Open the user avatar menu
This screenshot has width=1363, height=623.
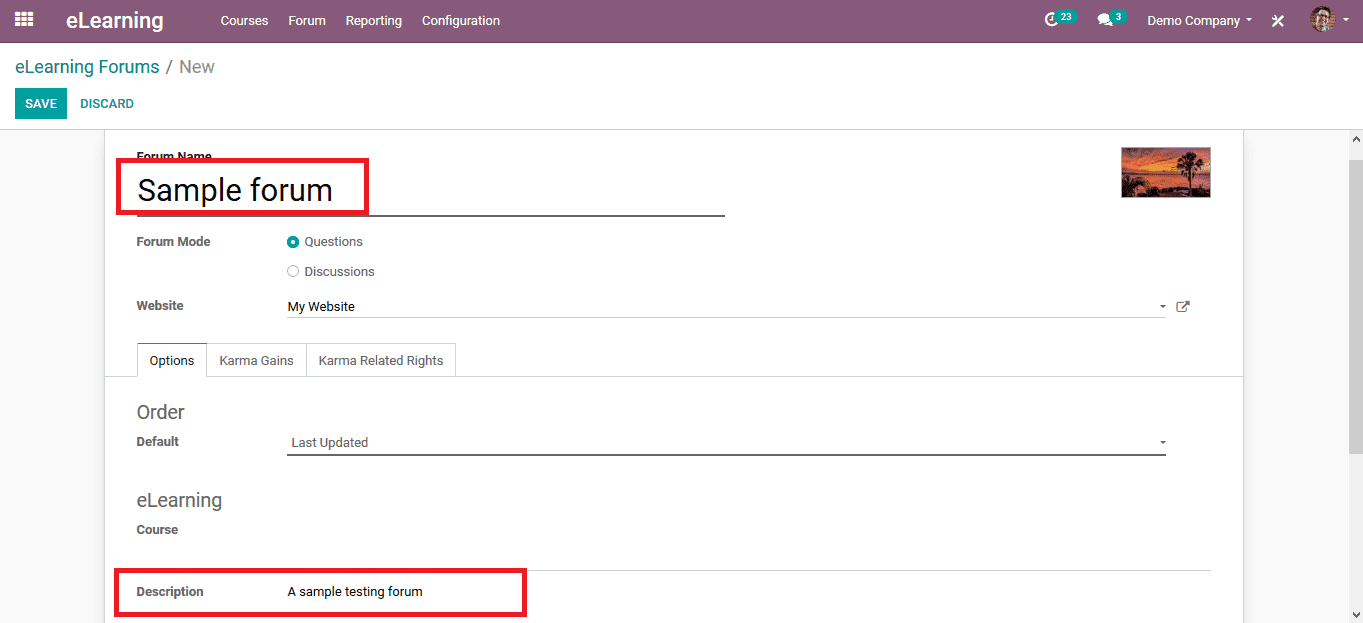1323,19
